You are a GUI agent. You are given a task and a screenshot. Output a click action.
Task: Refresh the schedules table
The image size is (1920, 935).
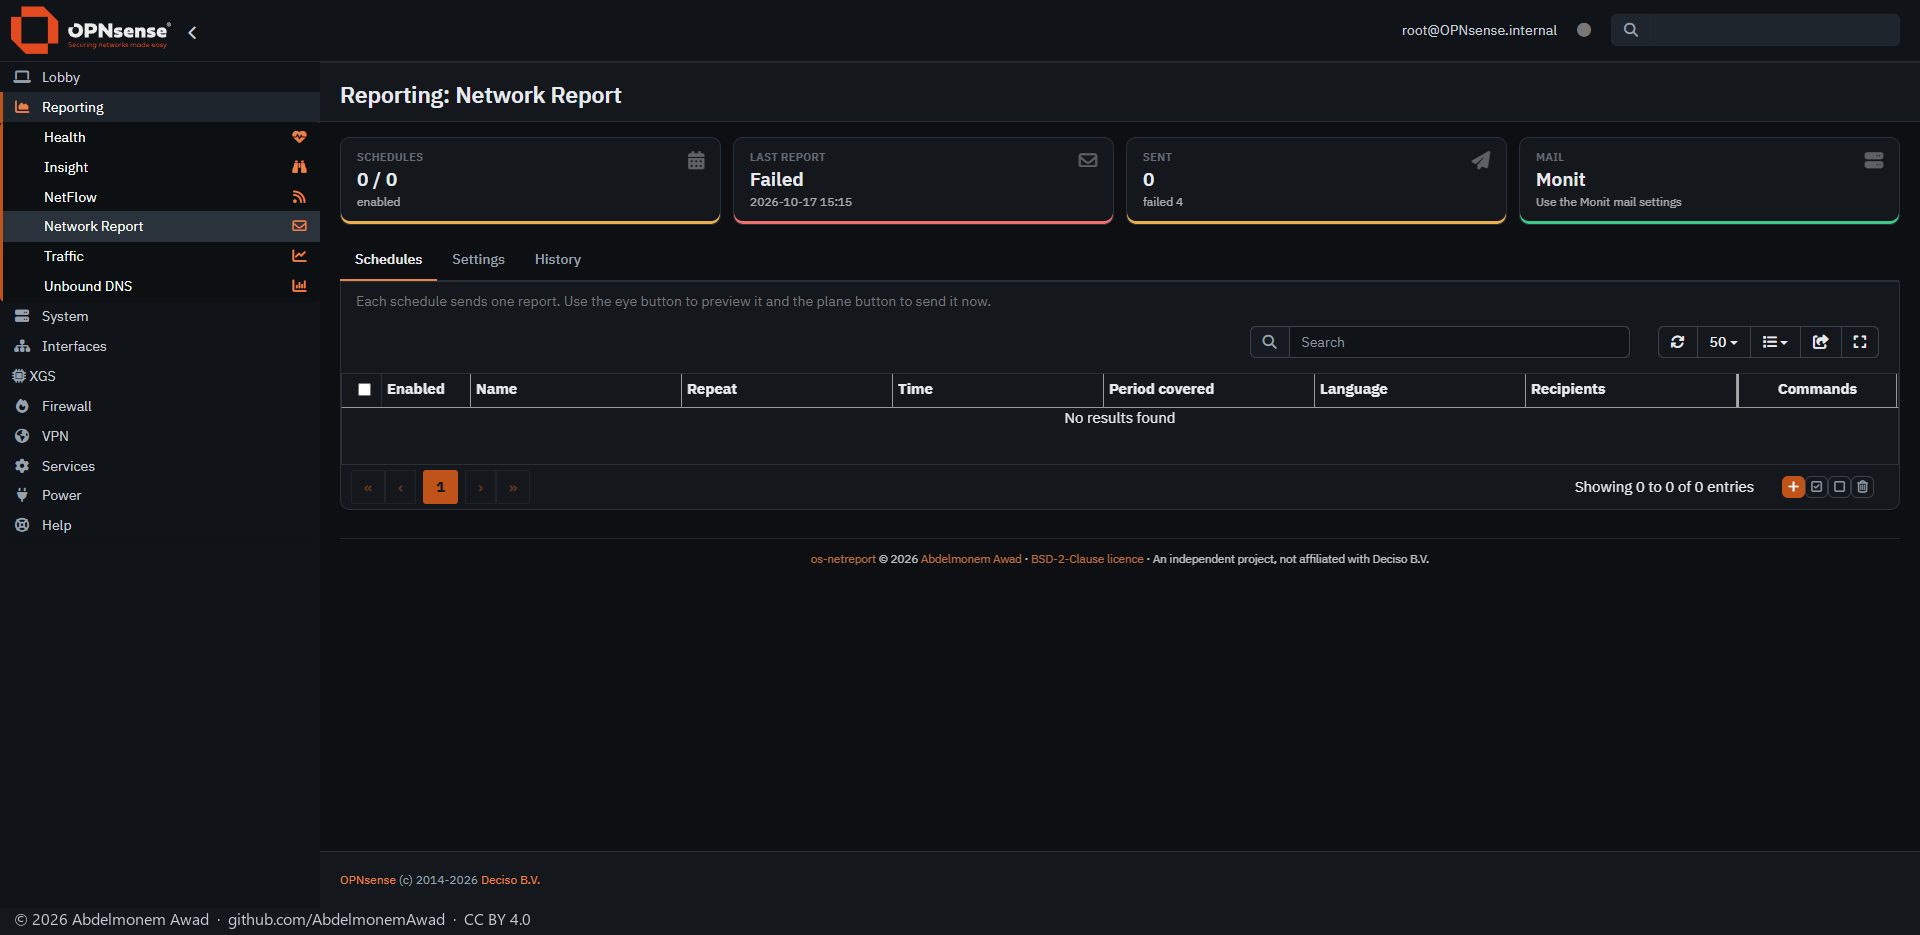[1678, 342]
